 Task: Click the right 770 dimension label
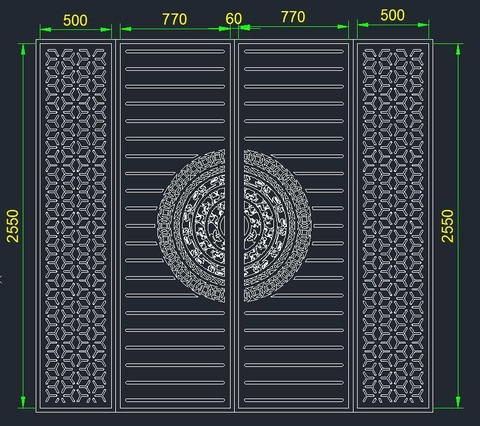coord(293,17)
